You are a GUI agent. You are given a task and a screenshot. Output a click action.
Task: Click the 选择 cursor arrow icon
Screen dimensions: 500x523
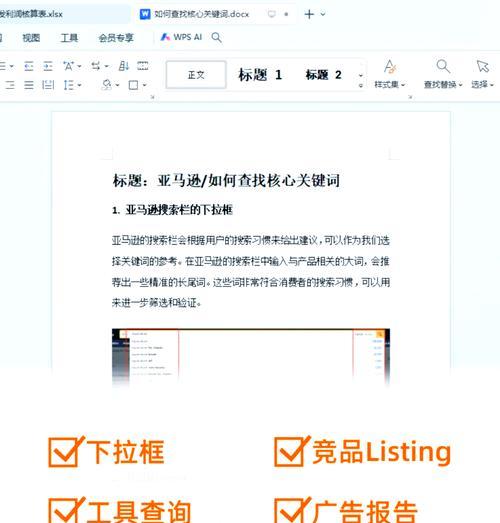[x=482, y=66]
